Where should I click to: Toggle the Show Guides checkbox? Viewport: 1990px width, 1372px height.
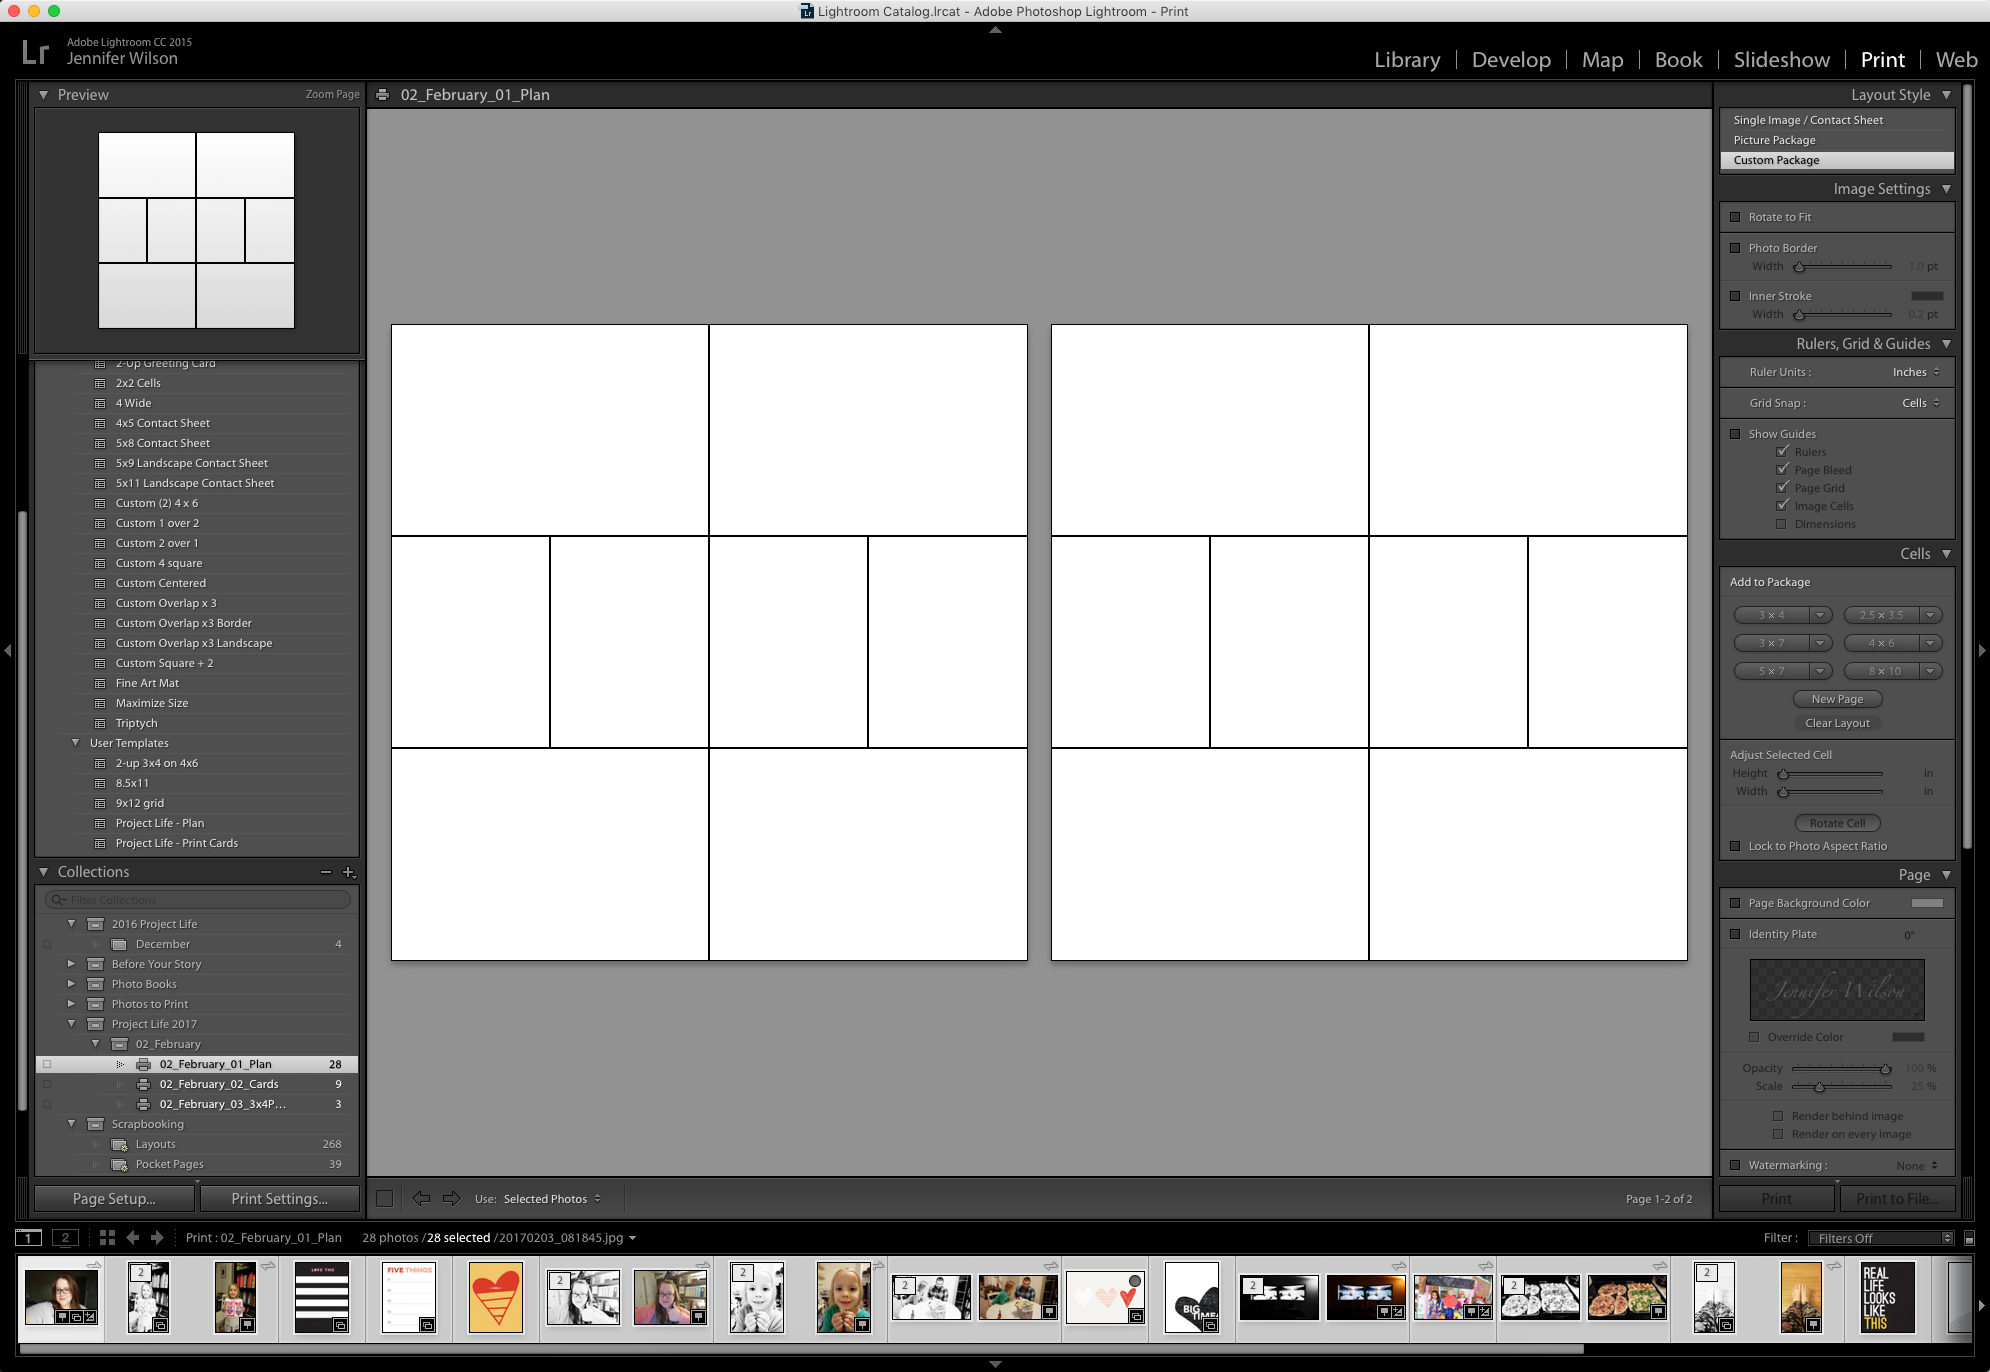point(1735,434)
